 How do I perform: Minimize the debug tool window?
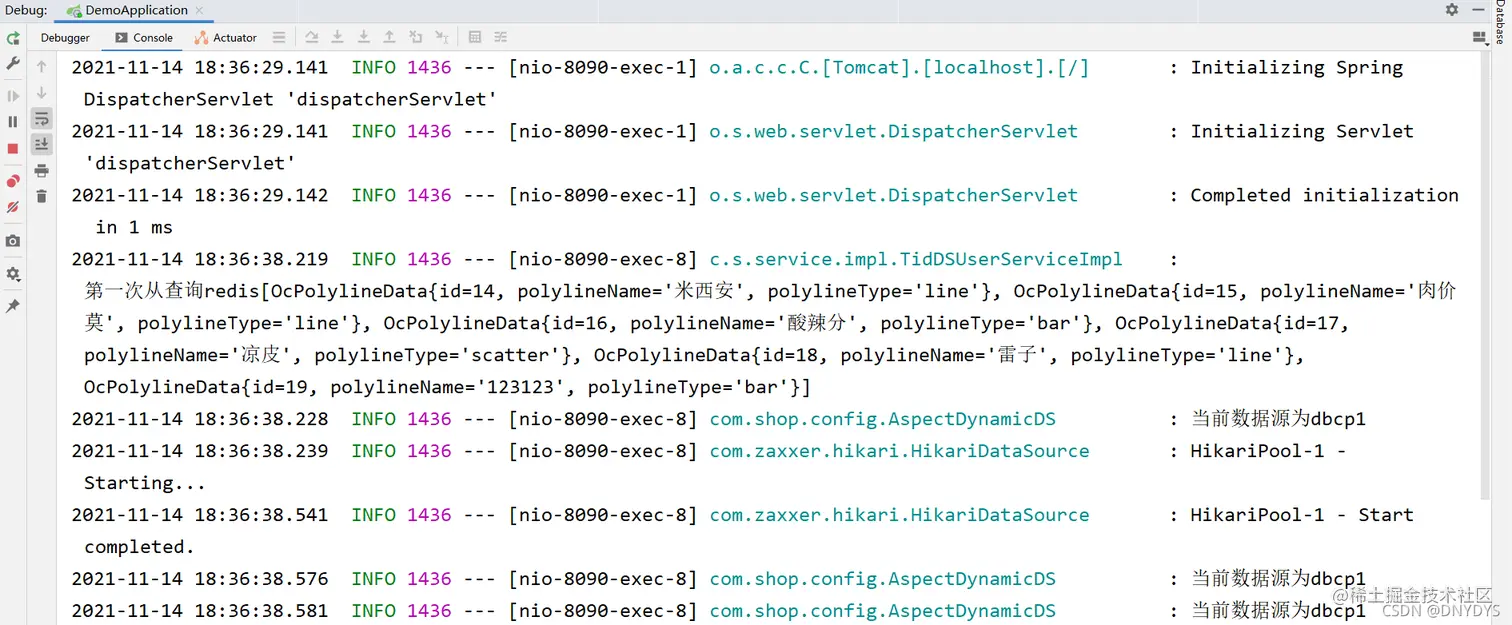pyautogui.click(x=1479, y=10)
